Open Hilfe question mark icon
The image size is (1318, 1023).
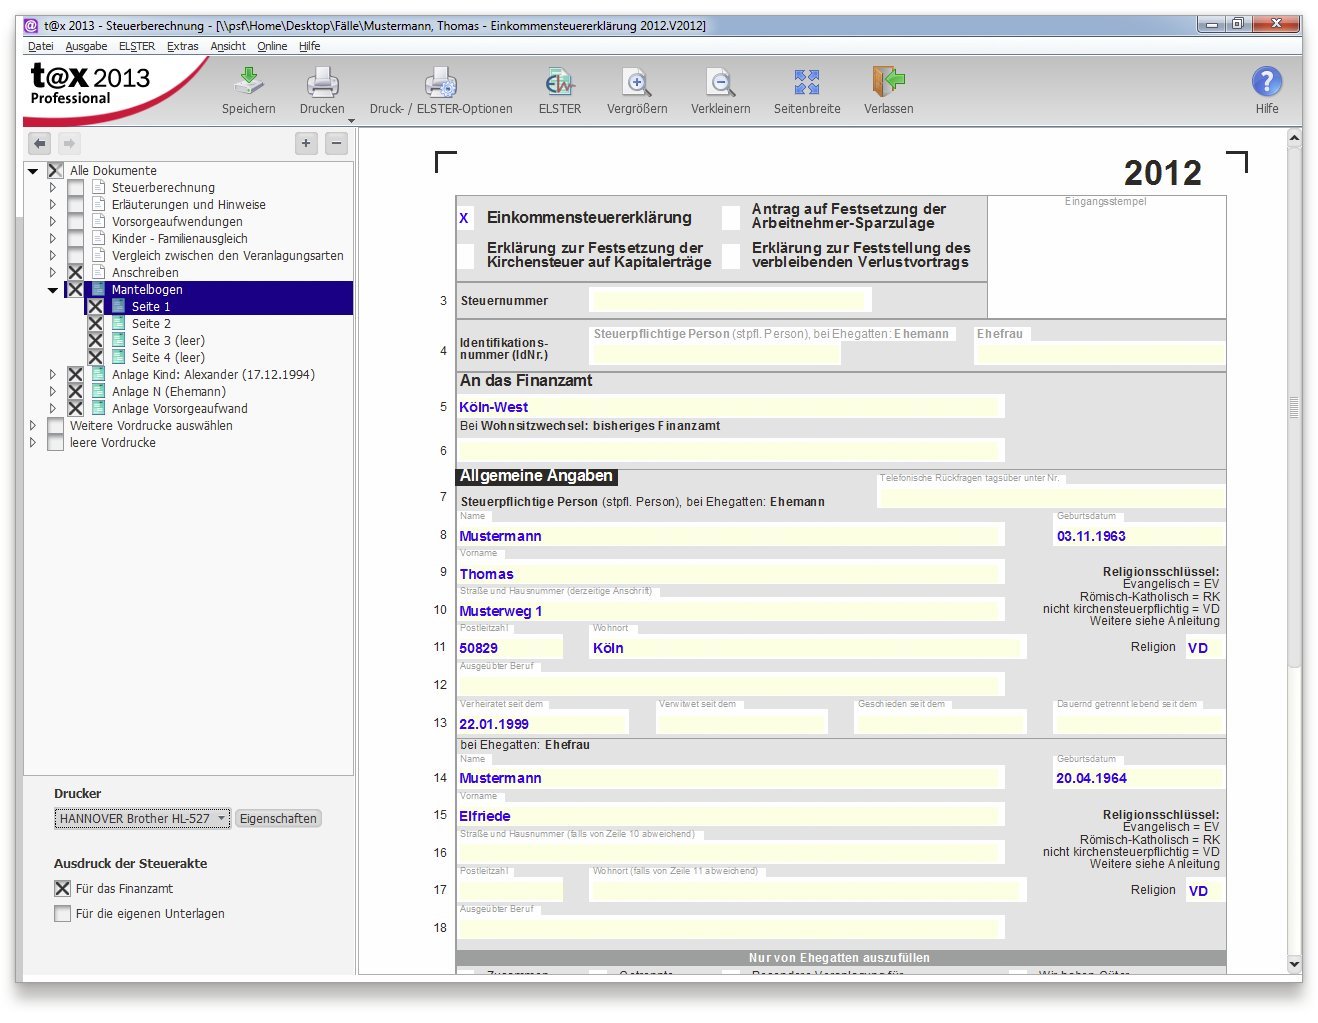click(1266, 82)
